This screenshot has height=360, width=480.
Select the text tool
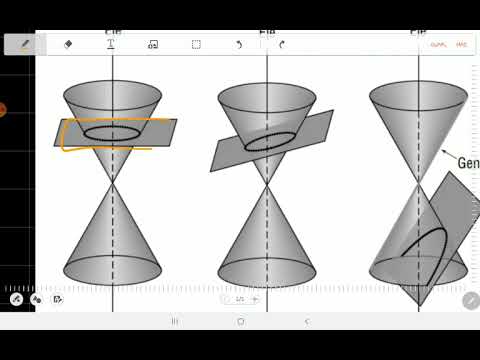pos(111,44)
